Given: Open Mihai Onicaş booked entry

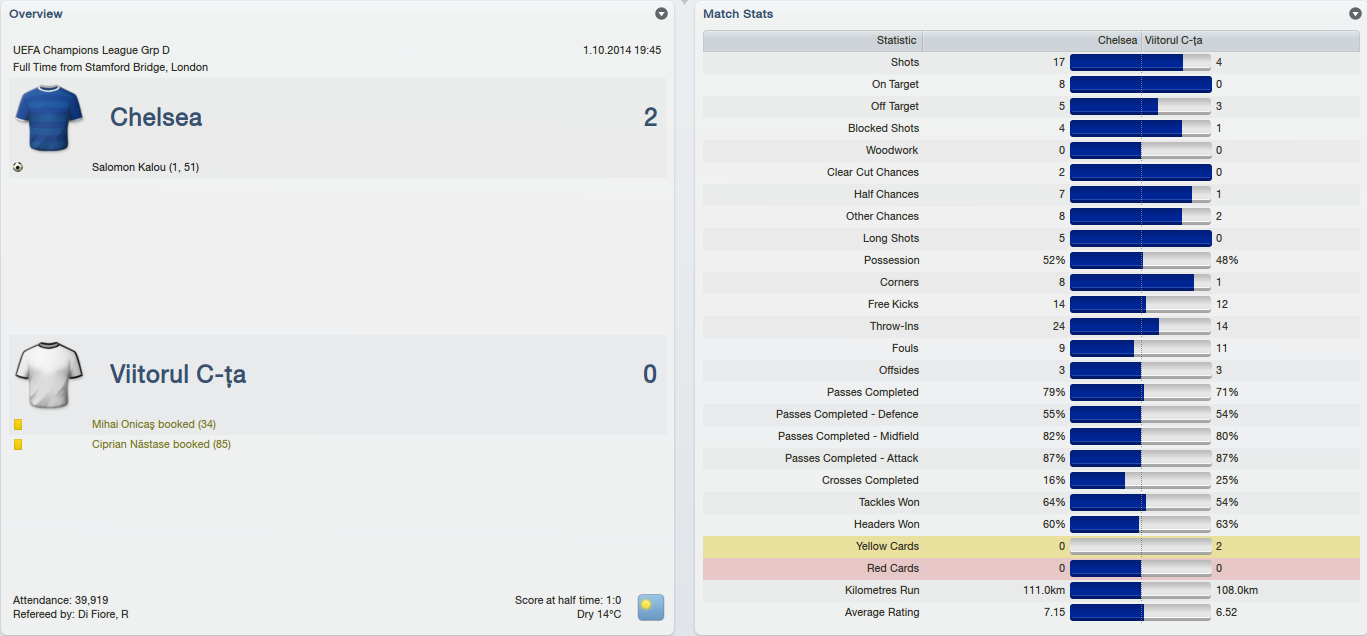Looking at the screenshot, I should [153, 425].
